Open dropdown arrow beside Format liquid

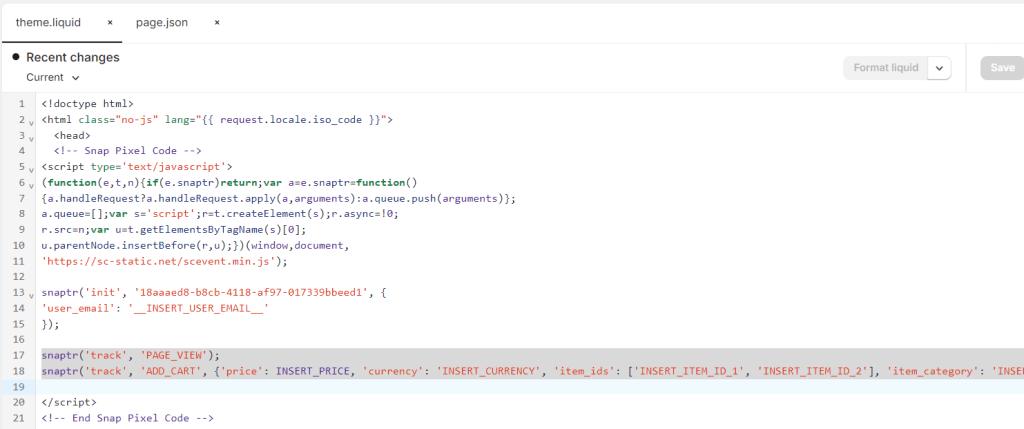[939, 68]
